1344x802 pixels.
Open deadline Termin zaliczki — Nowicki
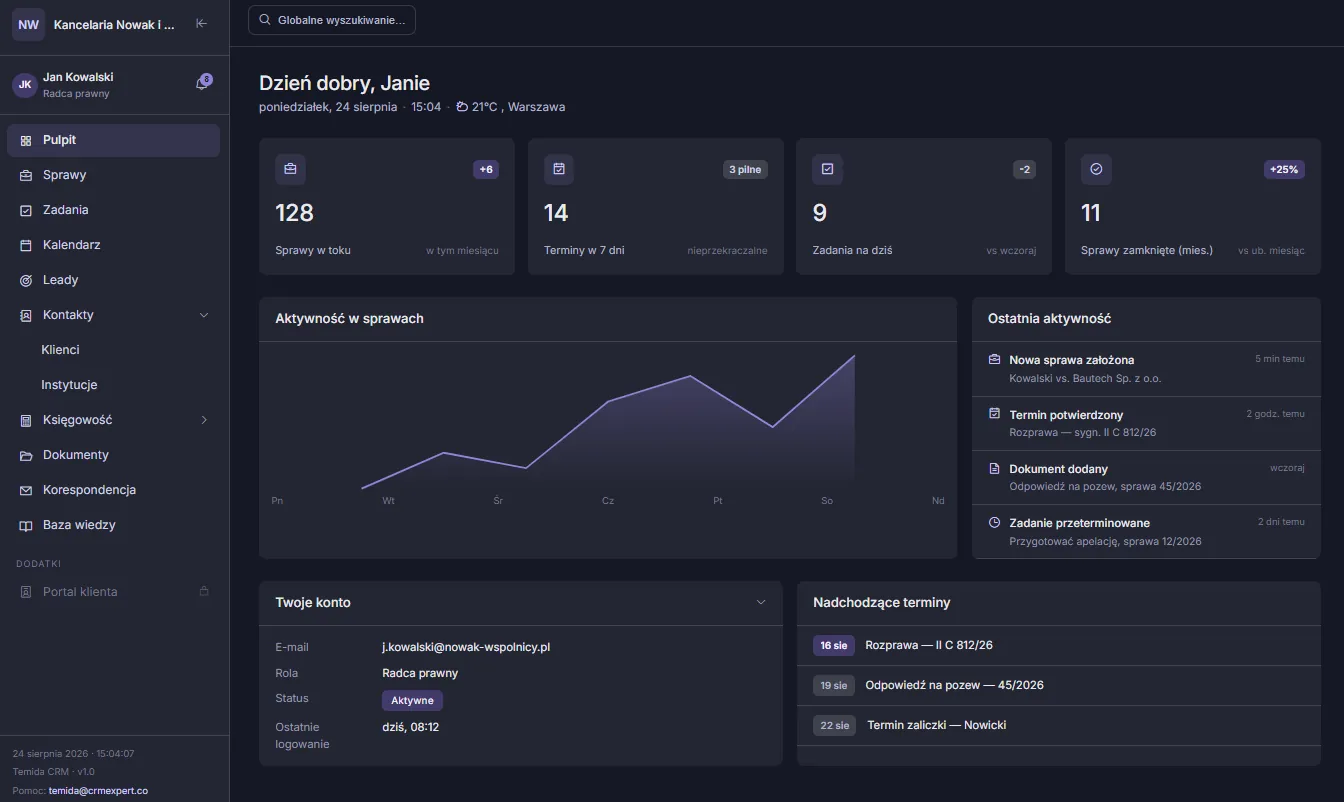pyautogui.click(x=1059, y=725)
